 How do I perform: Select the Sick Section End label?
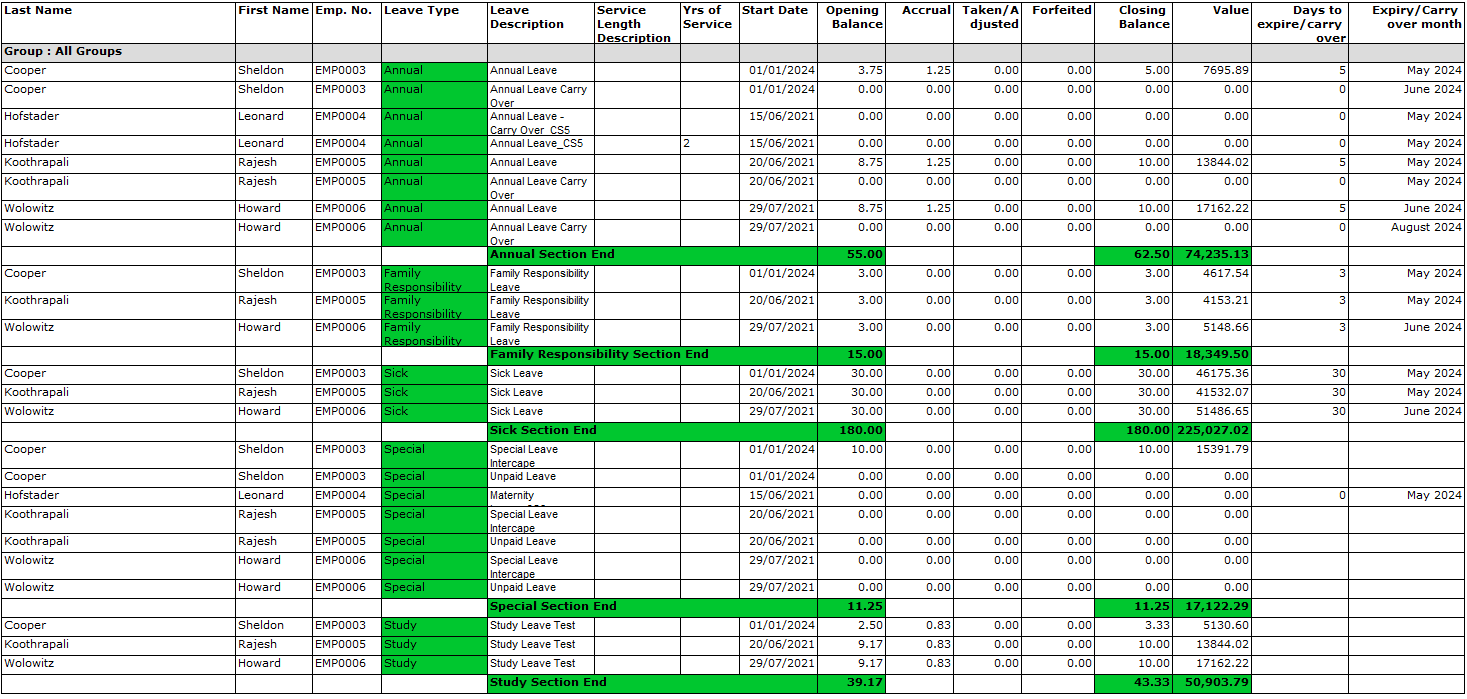tap(542, 431)
